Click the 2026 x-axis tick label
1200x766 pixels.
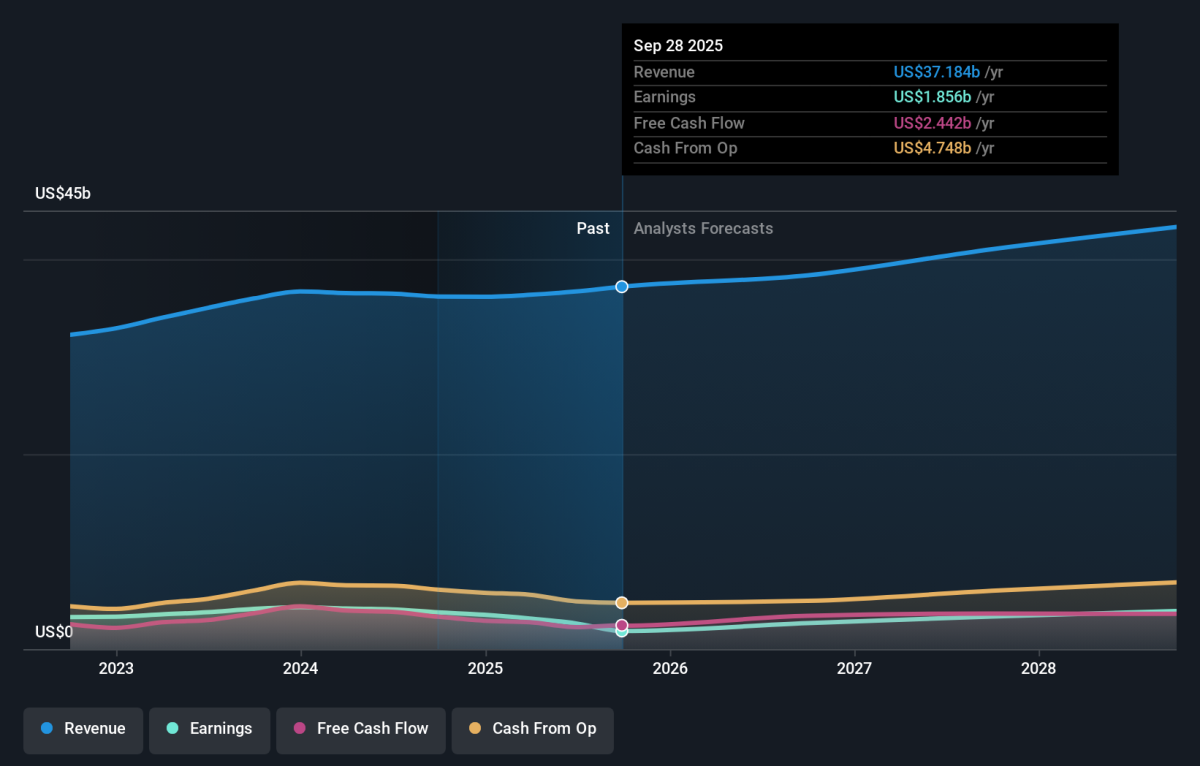pyautogui.click(x=670, y=668)
